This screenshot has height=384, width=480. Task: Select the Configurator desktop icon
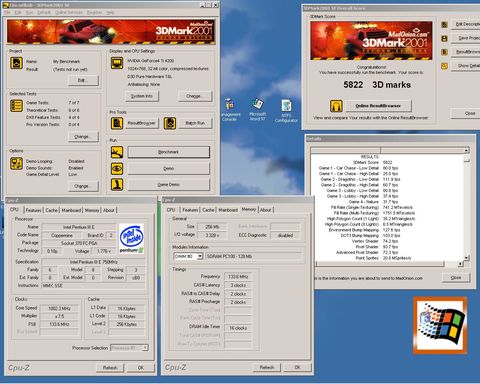(286, 111)
